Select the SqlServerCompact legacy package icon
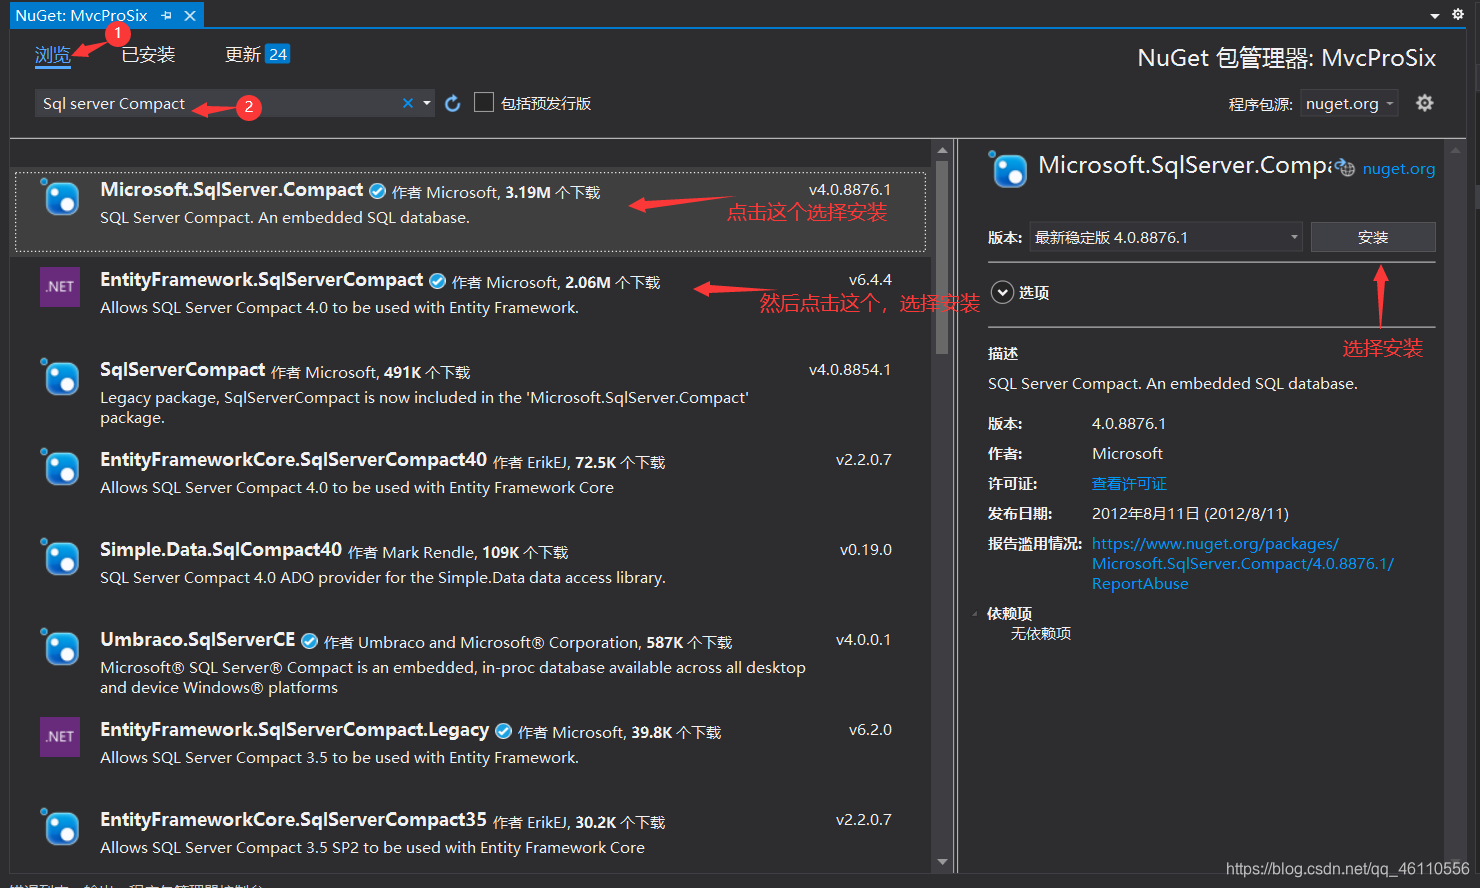The height and width of the screenshot is (888, 1480). [x=60, y=377]
